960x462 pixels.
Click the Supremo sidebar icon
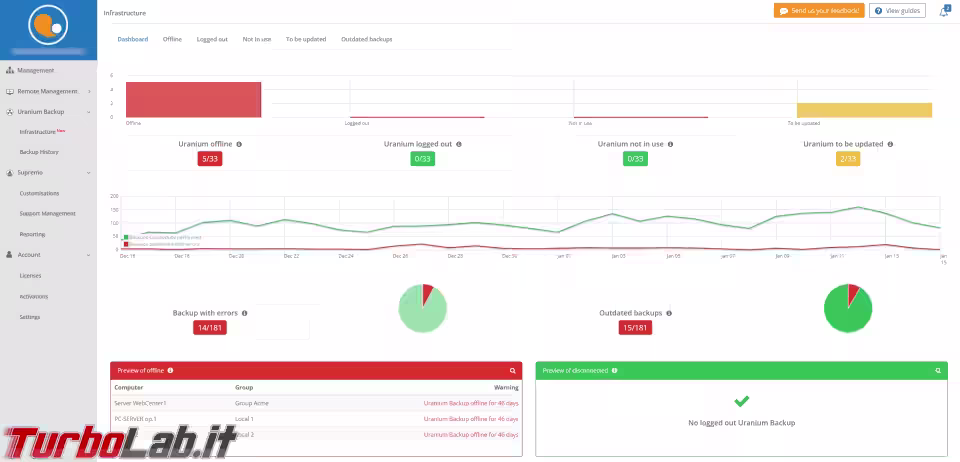pyautogui.click(x=10, y=173)
